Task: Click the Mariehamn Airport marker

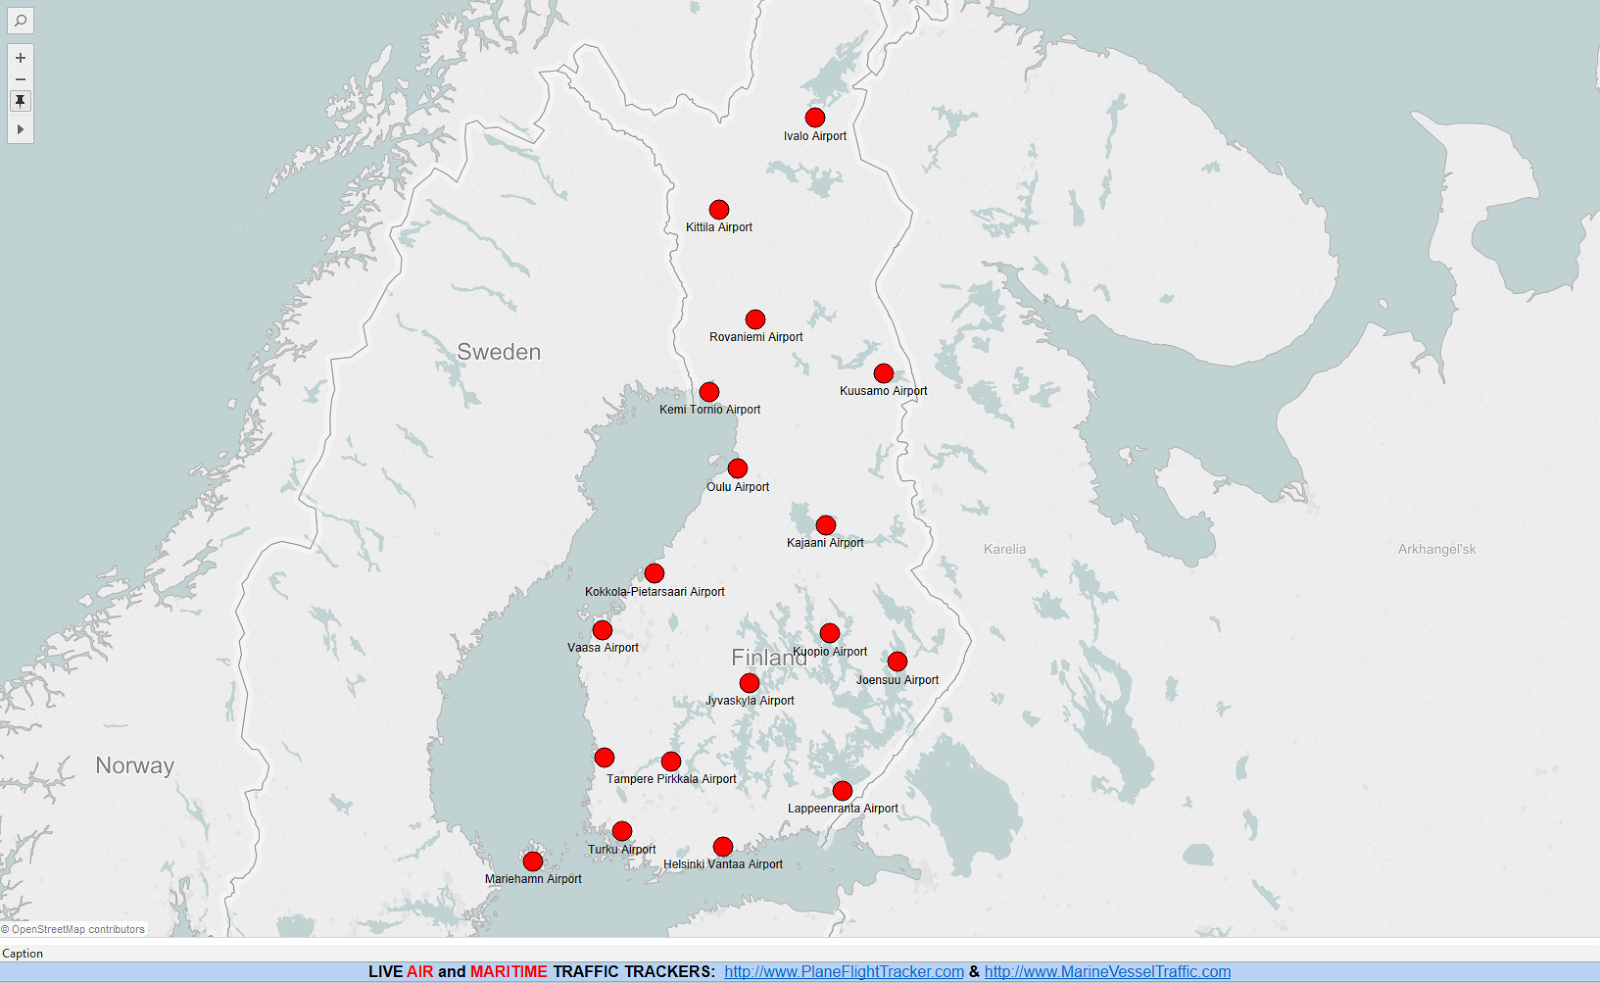Action: click(531, 859)
